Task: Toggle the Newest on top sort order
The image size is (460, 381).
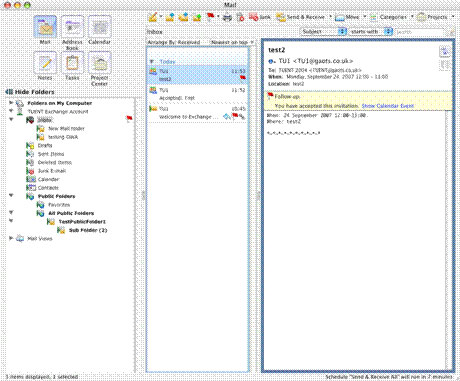Action: click(x=232, y=42)
